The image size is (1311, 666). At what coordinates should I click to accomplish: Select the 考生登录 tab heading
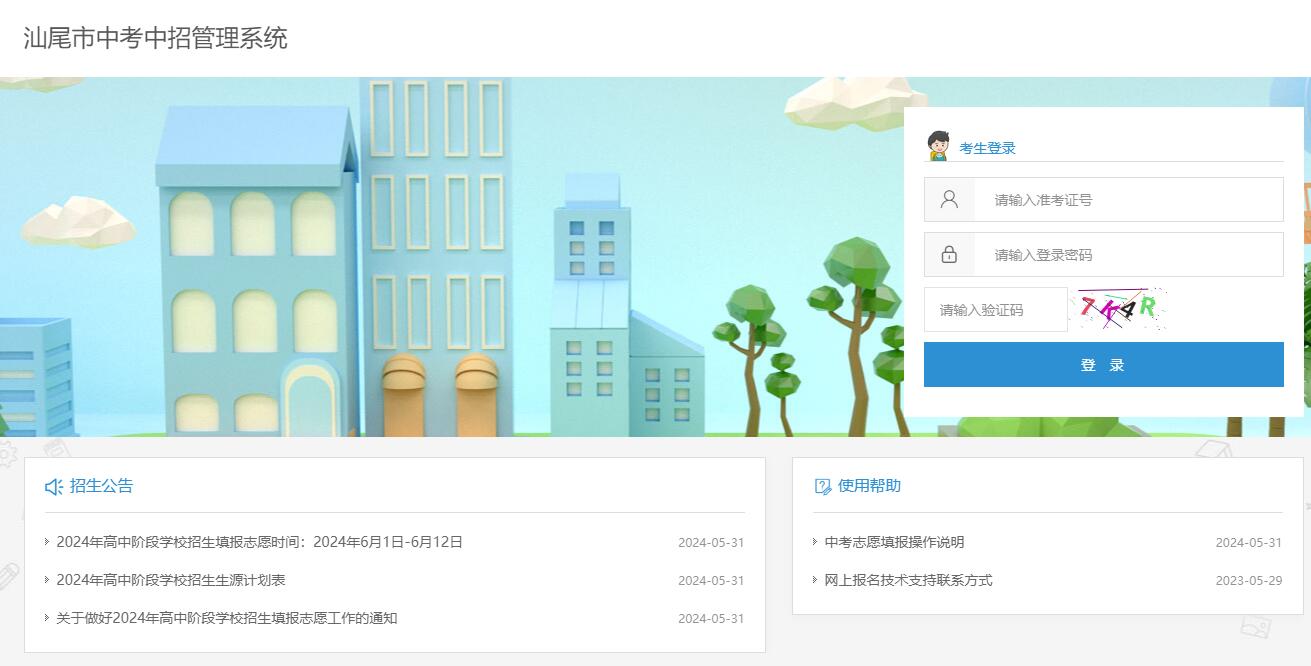(x=987, y=148)
